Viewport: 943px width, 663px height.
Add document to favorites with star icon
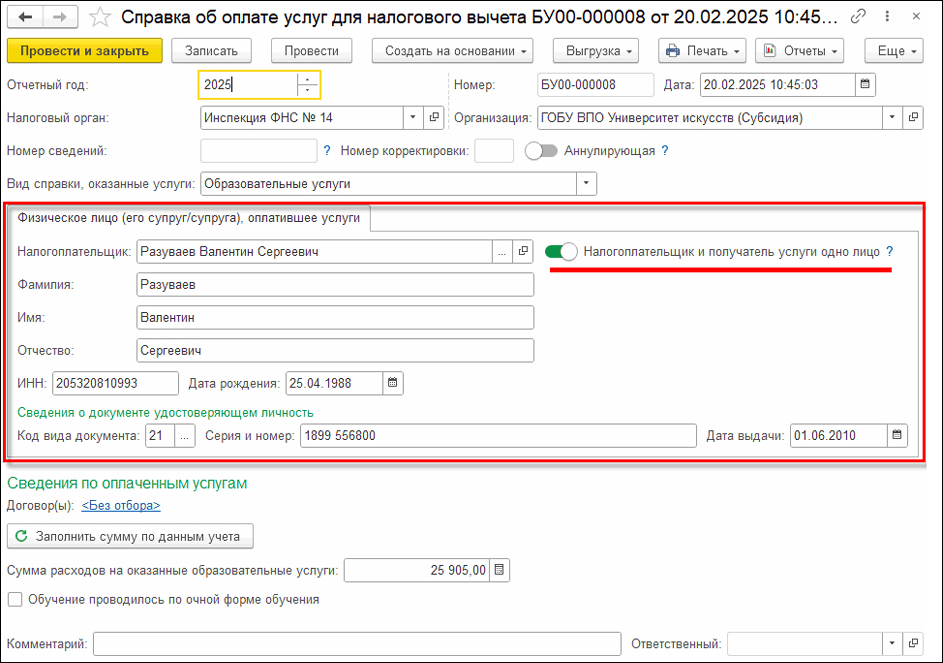pyautogui.click(x=99, y=17)
